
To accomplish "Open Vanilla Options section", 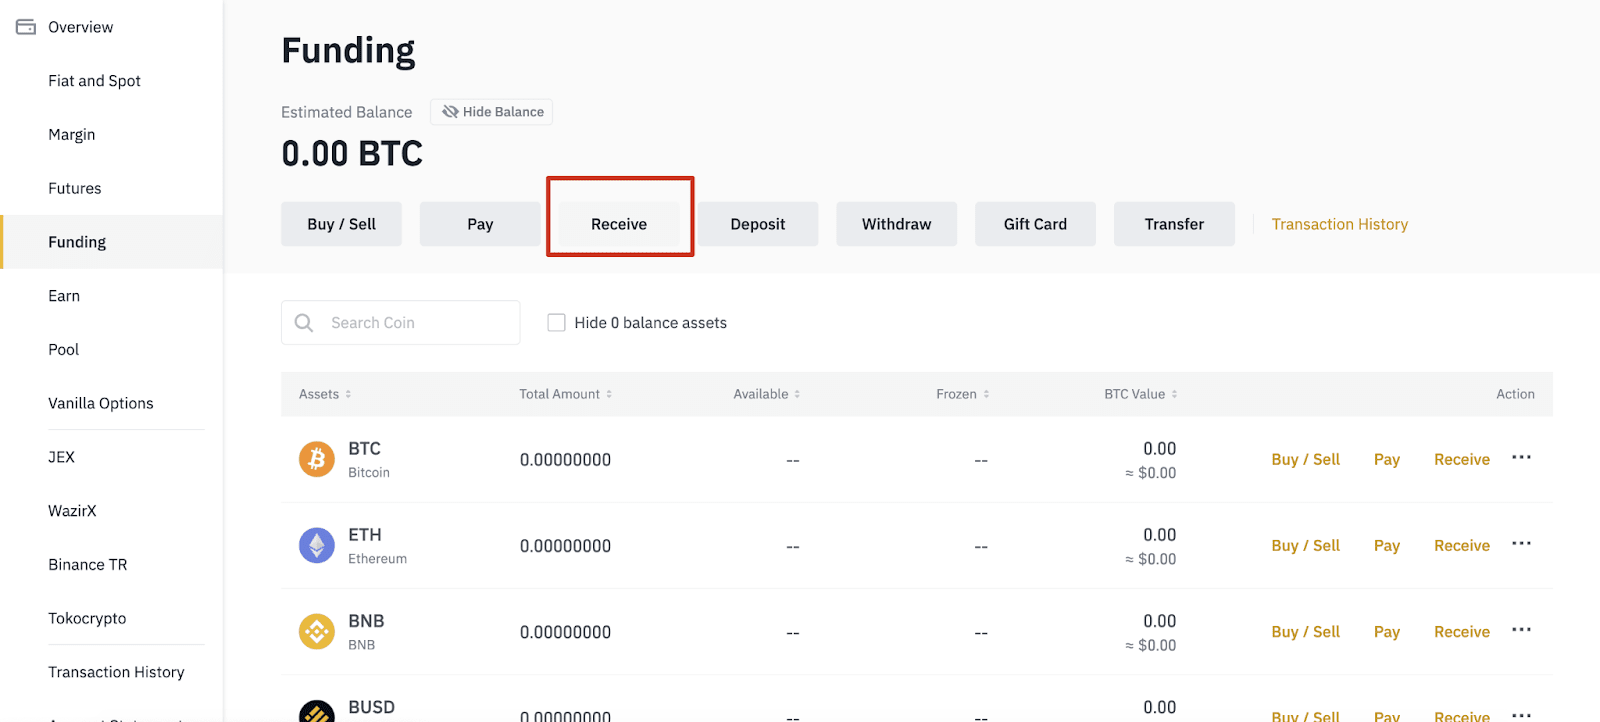I will point(101,403).
